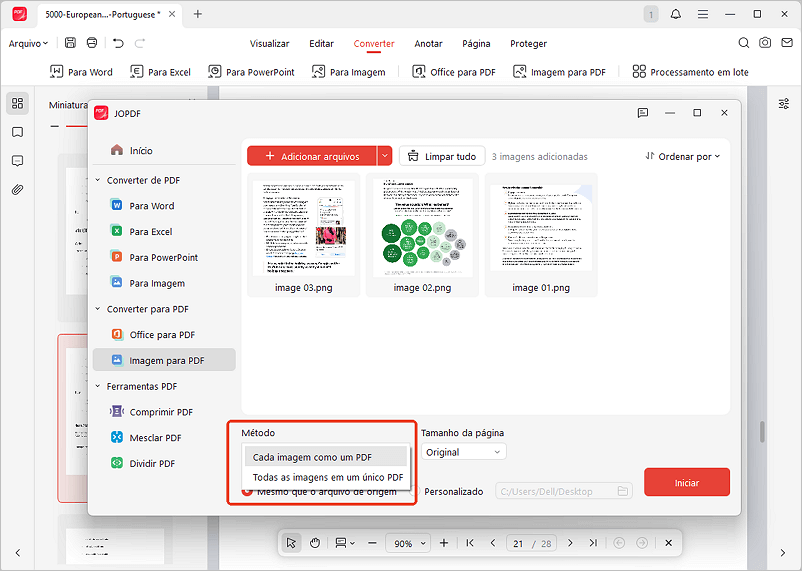Open the Visualizar tab
Image resolution: width=802 pixels, height=571 pixels.
[270, 43]
